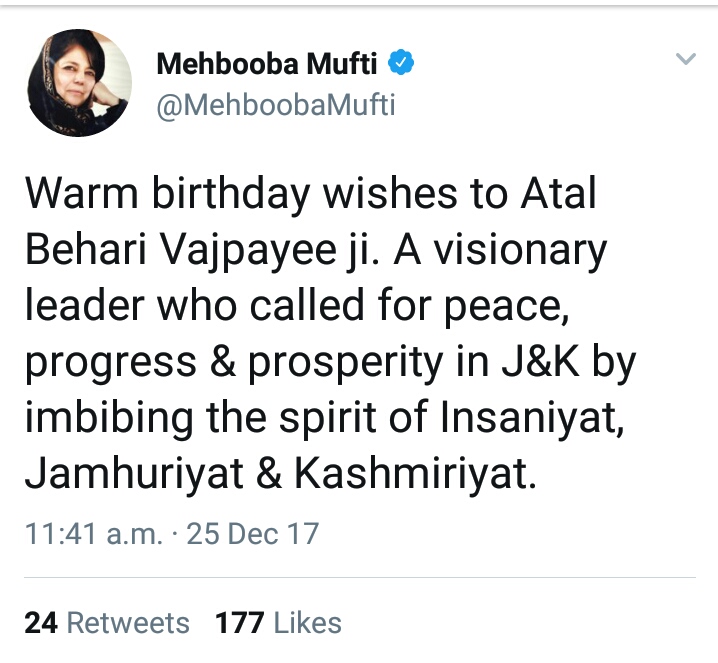Click the name Vajpayee in tweet text

[x=250, y=251]
